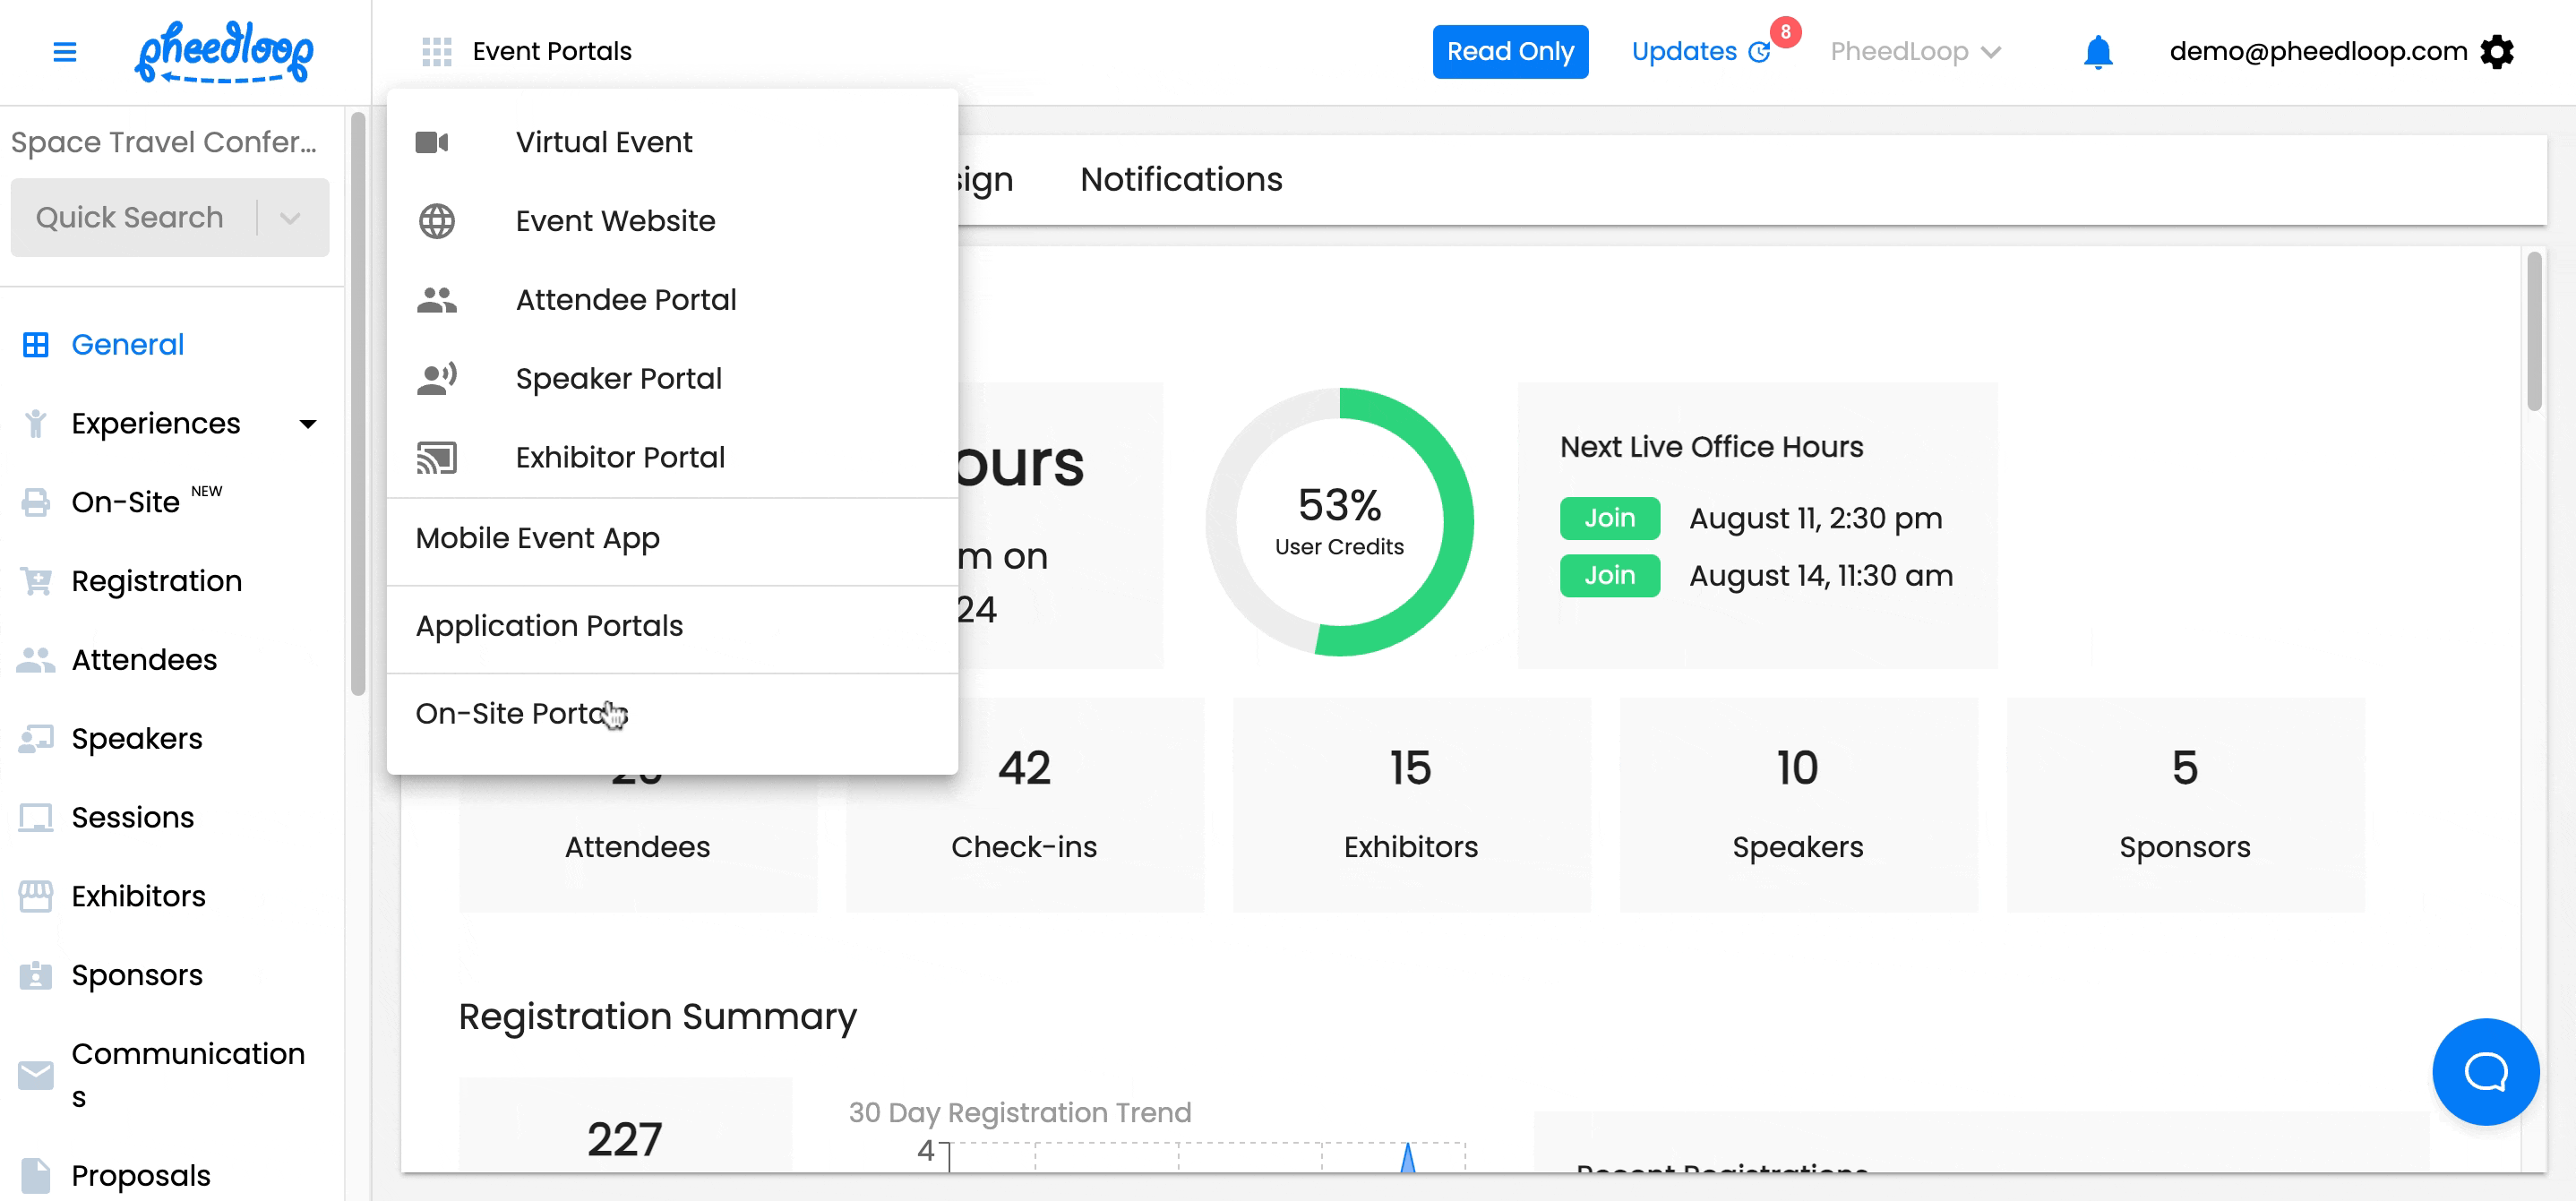Click the Virtual Event camera icon
The width and height of the screenshot is (2576, 1201).
(432, 142)
